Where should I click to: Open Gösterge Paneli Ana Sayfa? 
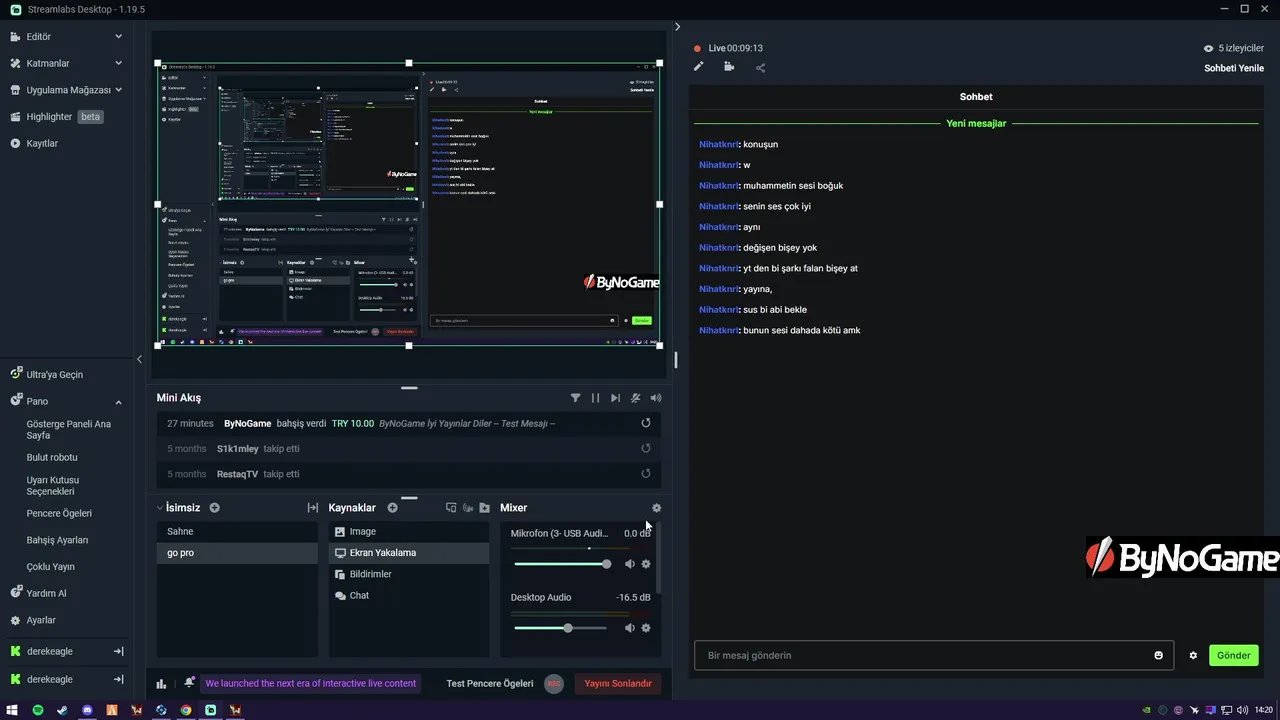coord(68,430)
